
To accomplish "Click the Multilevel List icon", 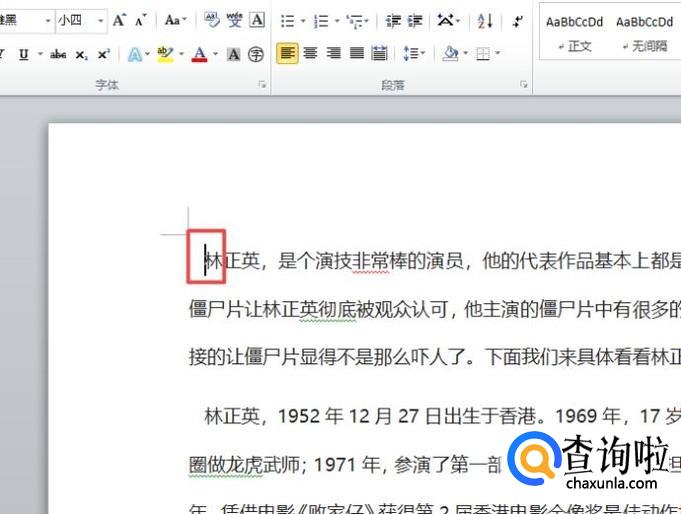I will [355, 21].
